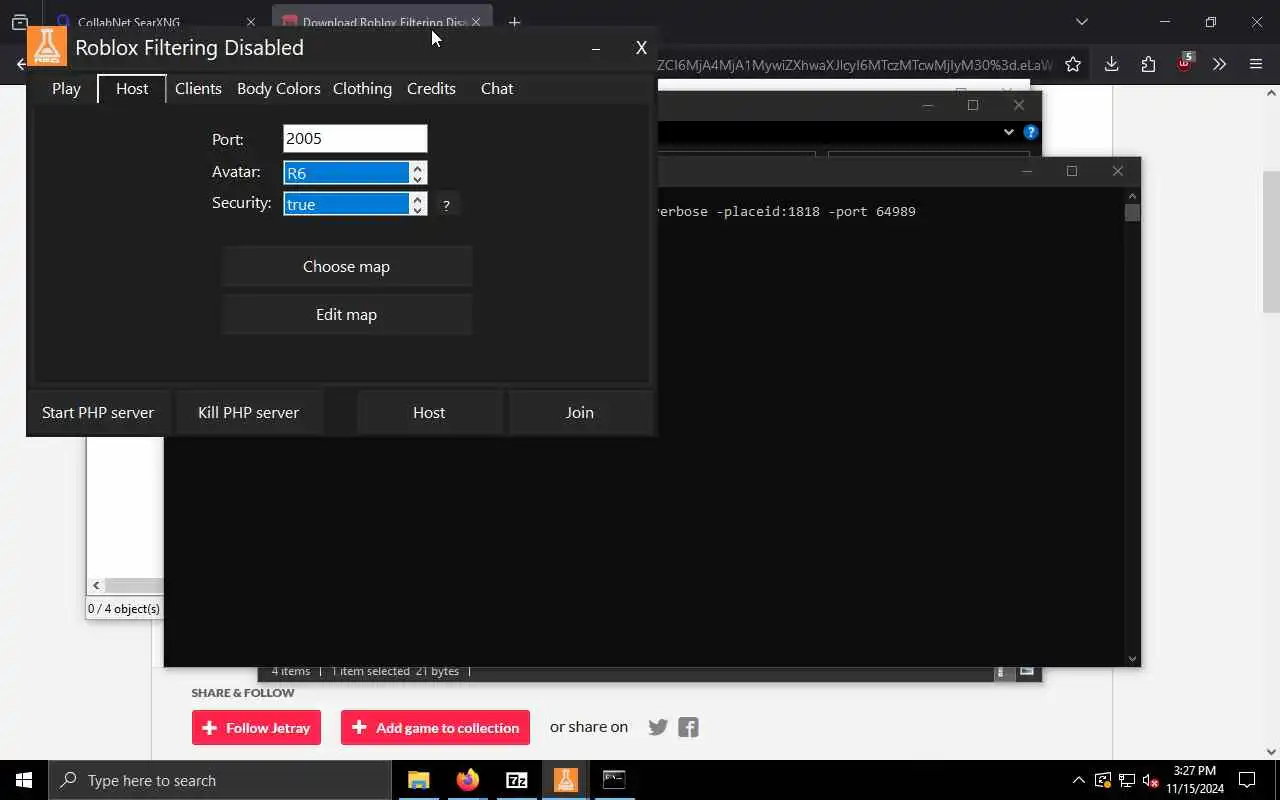Click the Avatar field's down arrow
This screenshot has width=1280, height=800.
point(418,179)
